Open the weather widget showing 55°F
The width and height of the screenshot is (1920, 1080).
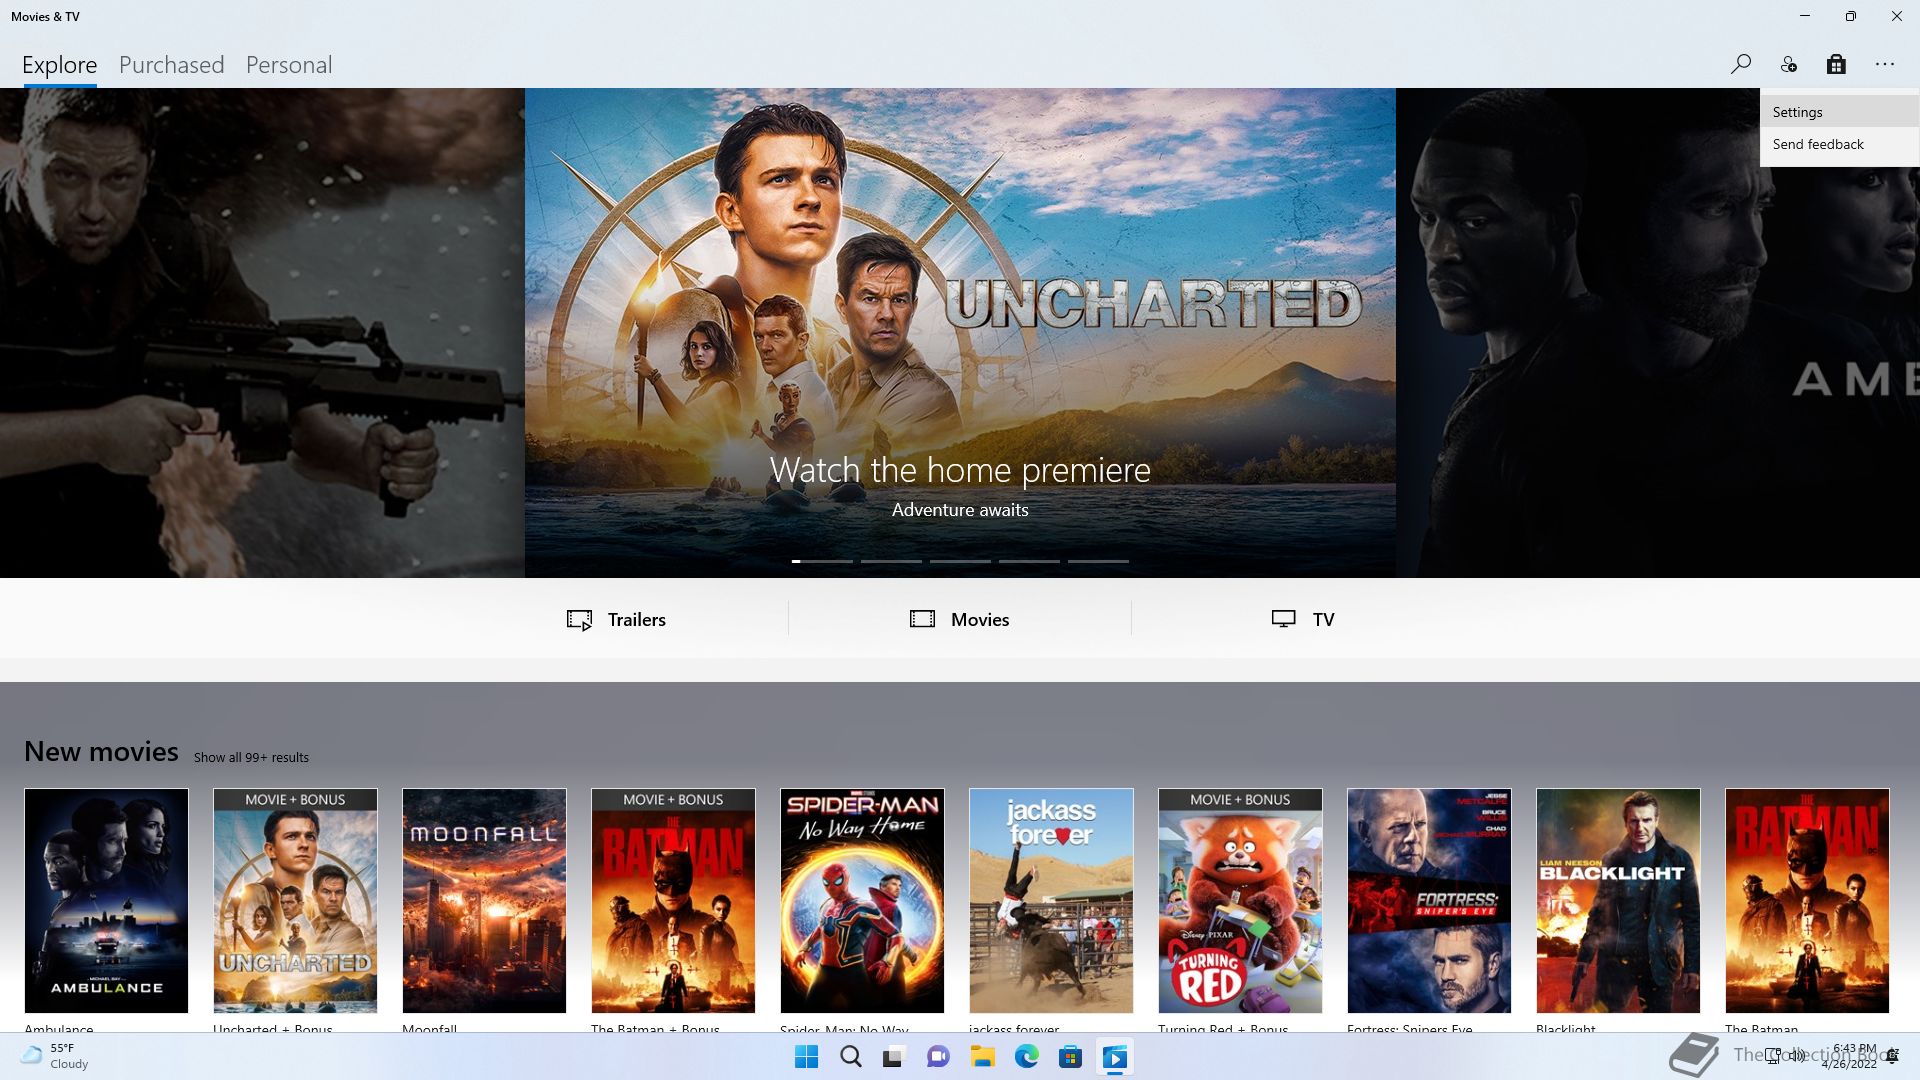click(55, 1056)
